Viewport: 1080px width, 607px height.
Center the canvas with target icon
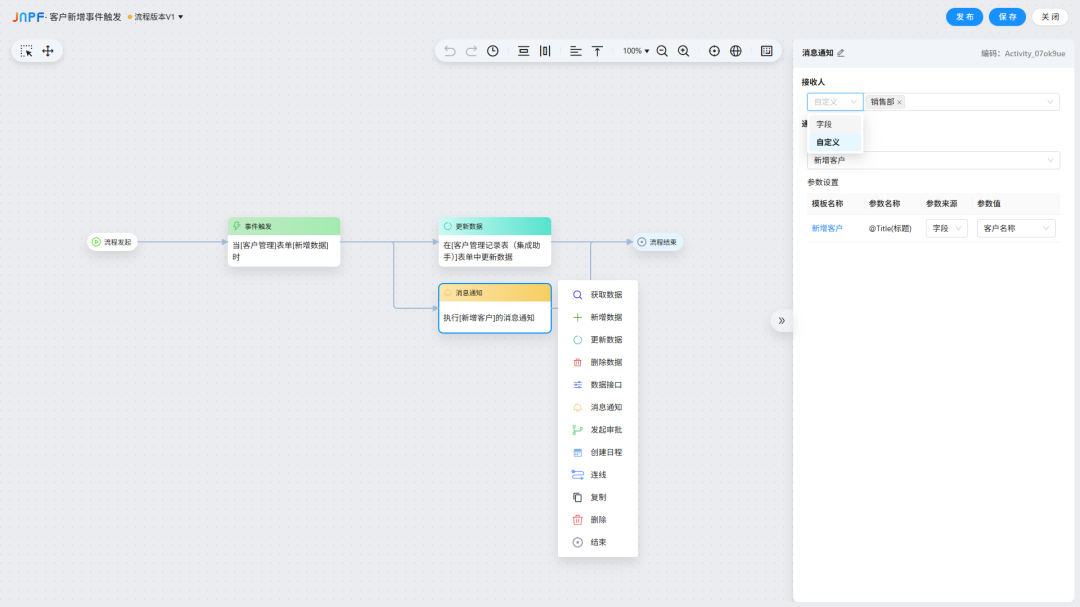[x=714, y=51]
